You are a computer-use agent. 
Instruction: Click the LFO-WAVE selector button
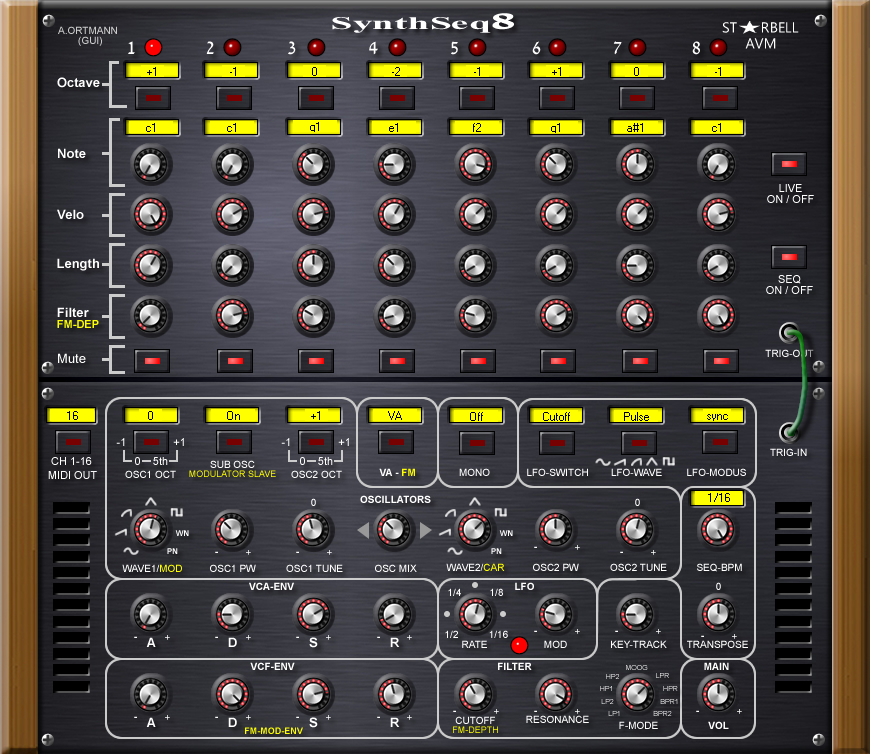[x=639, y=443]
